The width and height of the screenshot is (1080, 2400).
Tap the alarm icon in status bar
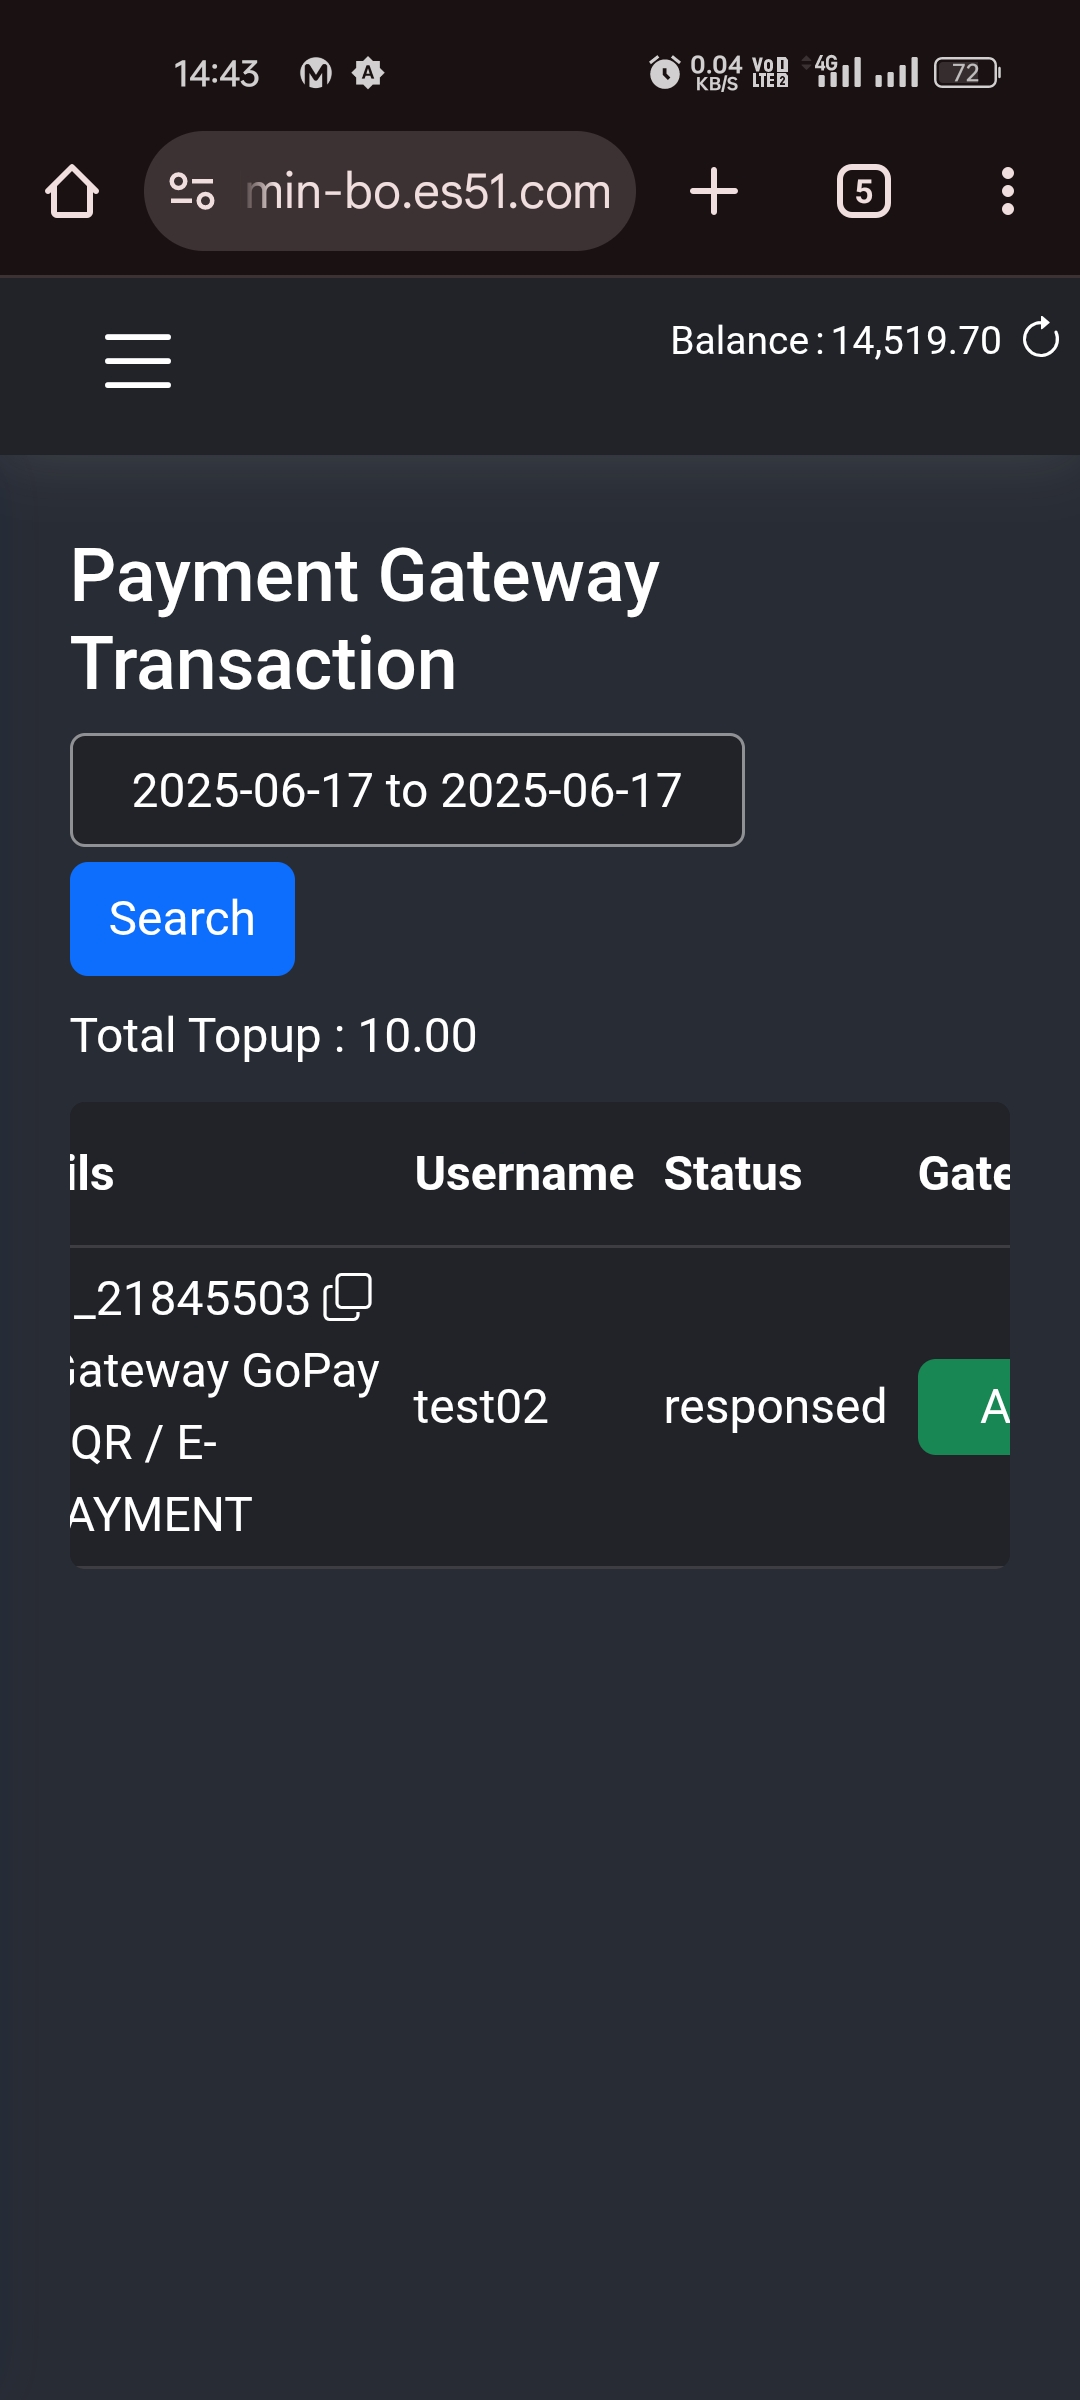[x=664, y=73]
